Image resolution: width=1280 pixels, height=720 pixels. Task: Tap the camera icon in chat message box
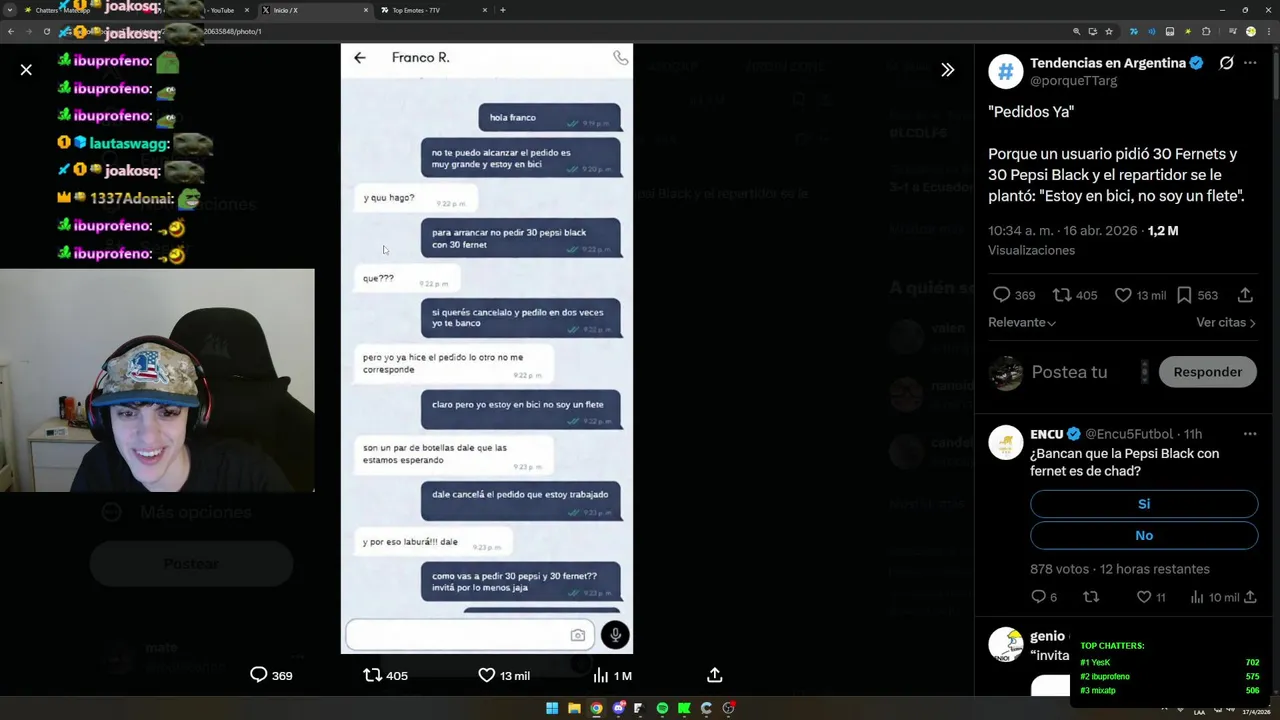[x=577, y=635]
